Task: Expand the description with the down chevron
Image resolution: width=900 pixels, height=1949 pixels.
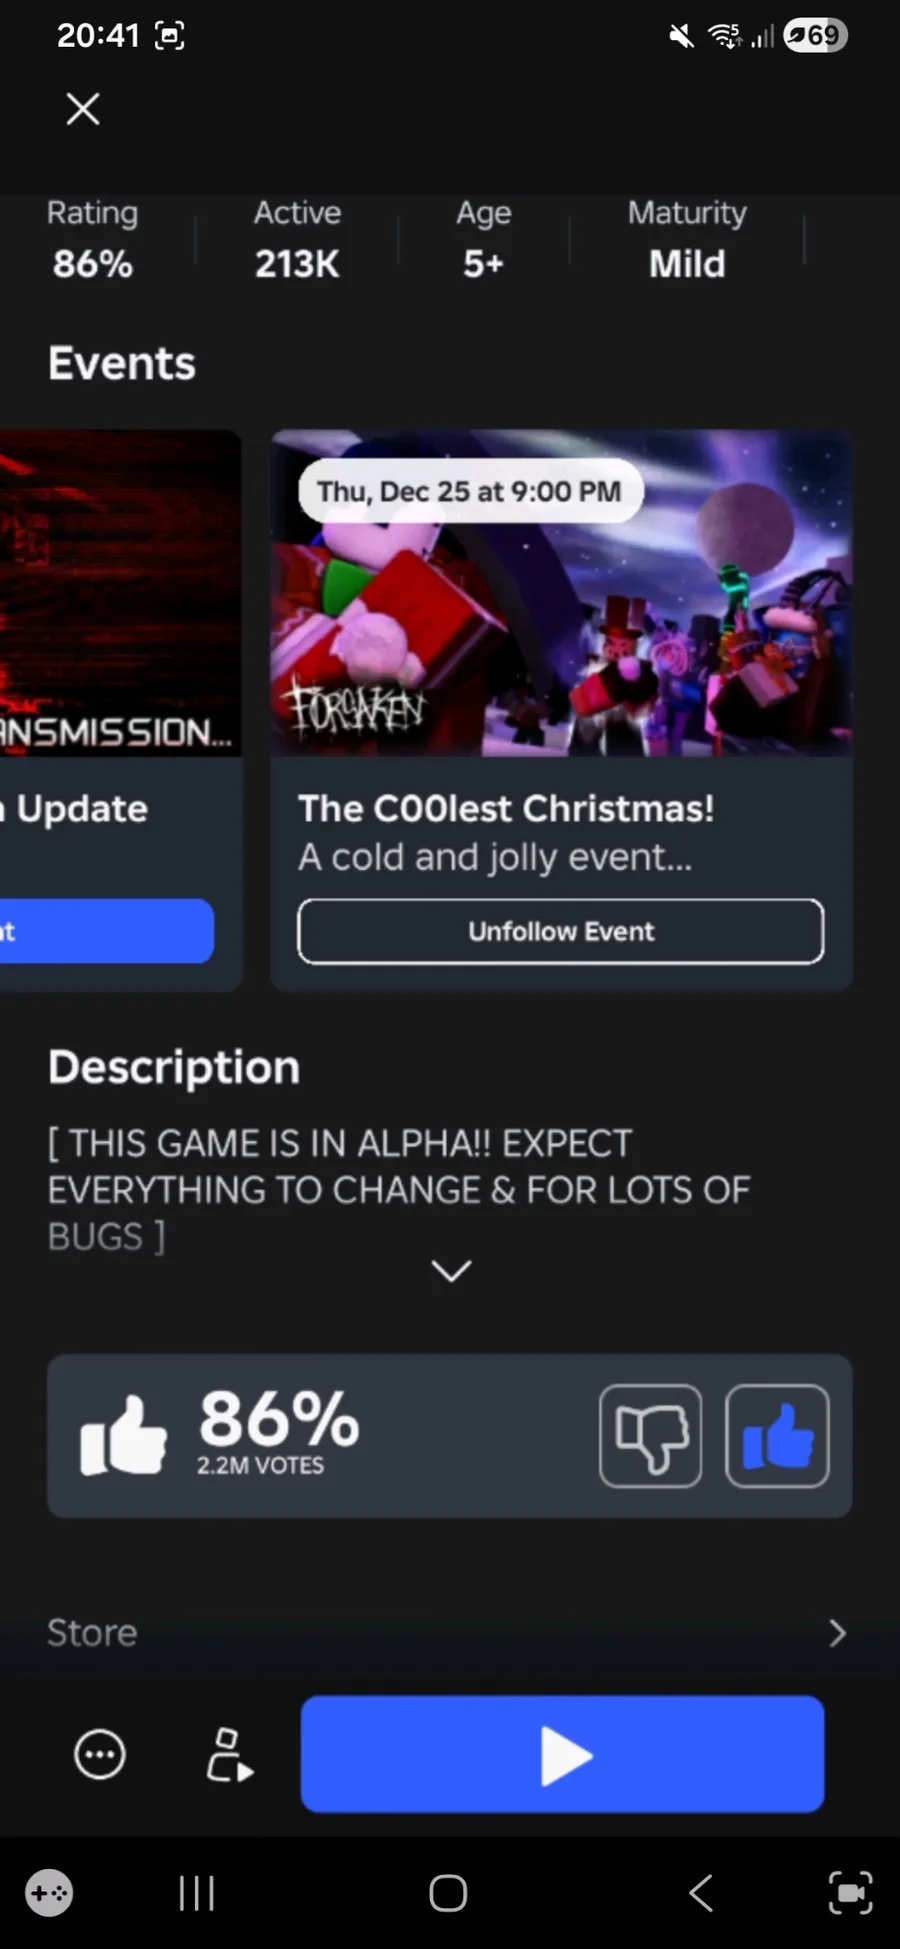Action: (x=451, y=1270)
